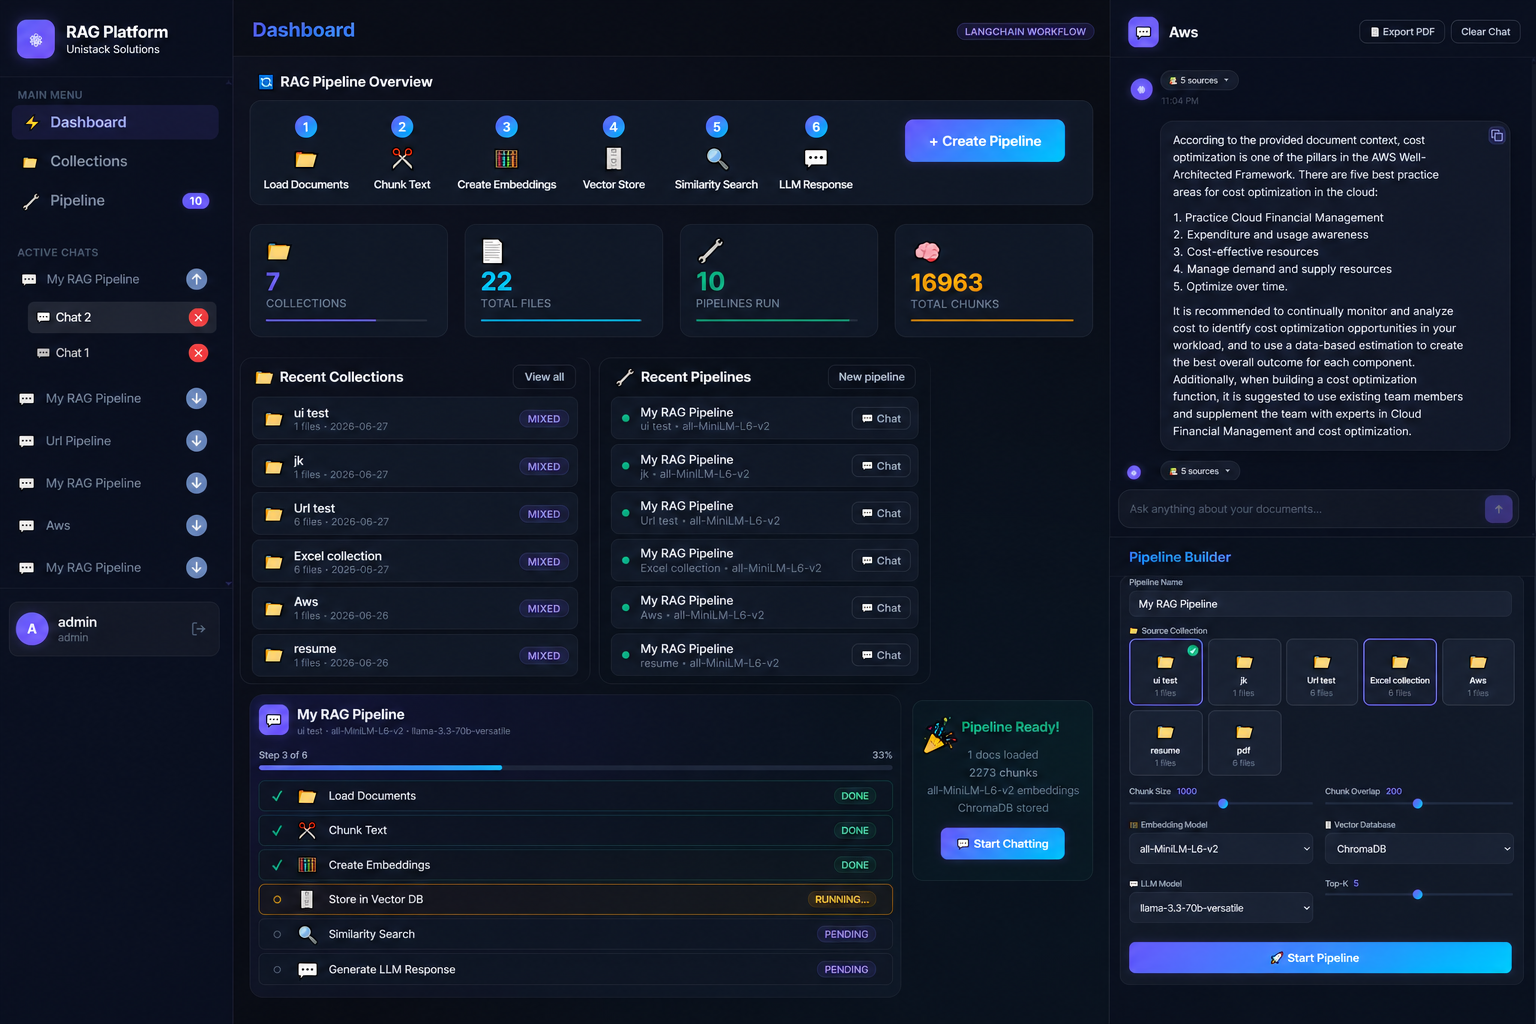This screenshot has width=1536, height=1024.
Task: Click the Top-K slider handle
Action: (x=1418, y=895)
